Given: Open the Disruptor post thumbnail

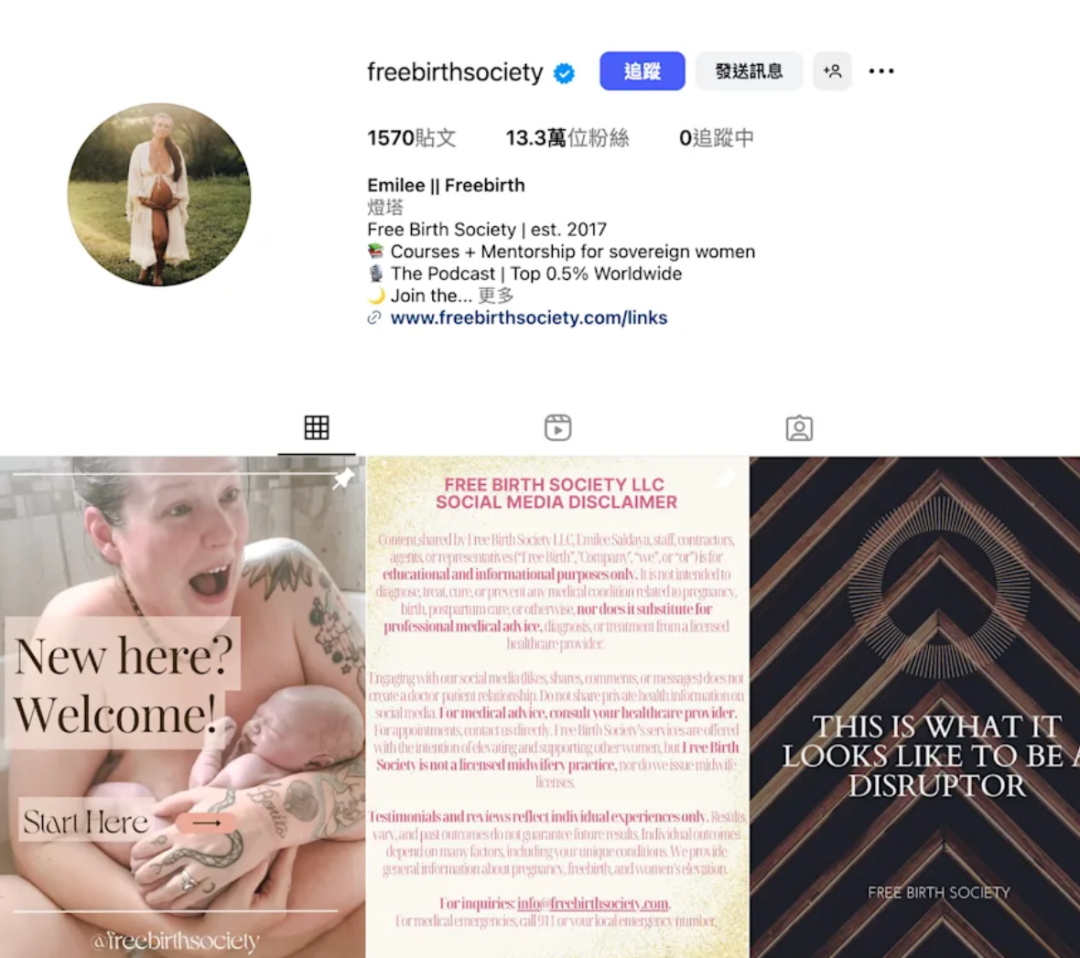Looking at the screenshot, I should [x=915, y=707].
